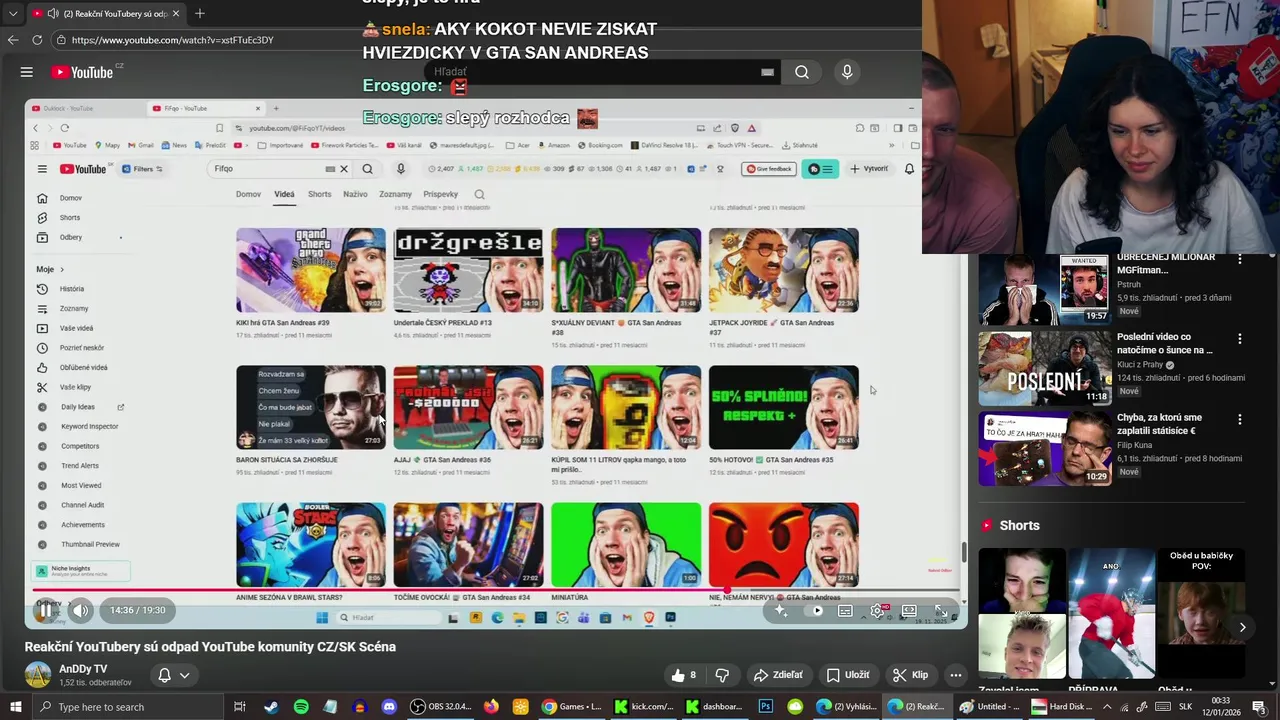This screenshot has width=1280, height=720.
Task: Open Kluci z Prahy channel link
Action: pos(1142,365)
